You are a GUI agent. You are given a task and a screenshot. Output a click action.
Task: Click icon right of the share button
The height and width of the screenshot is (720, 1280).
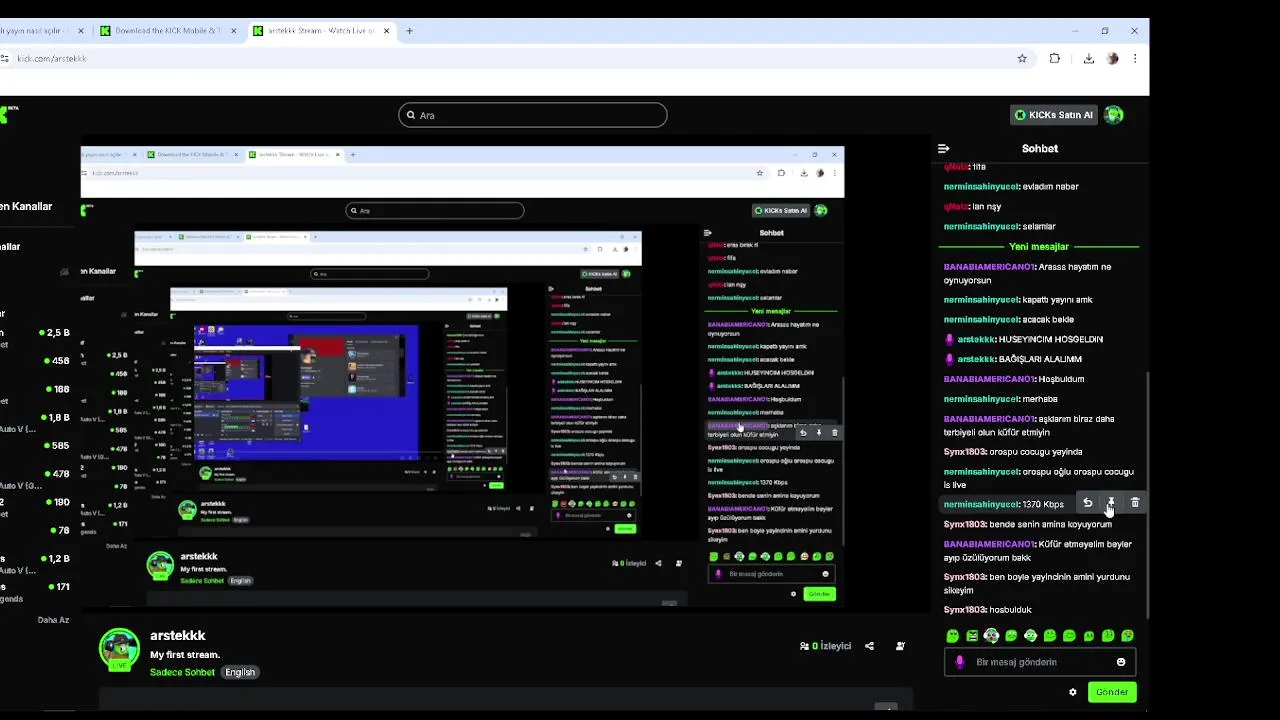(900, 646)
